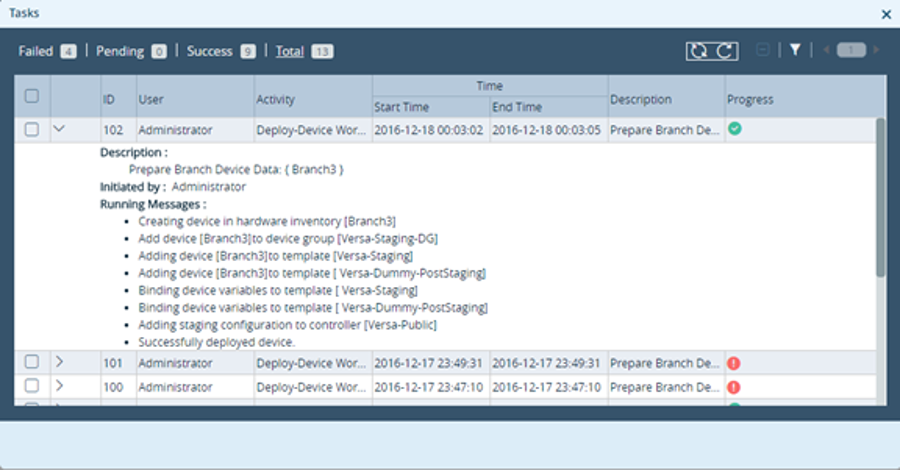Click the greyed minus icon beside the filter
900x470 pixels.
763,51
